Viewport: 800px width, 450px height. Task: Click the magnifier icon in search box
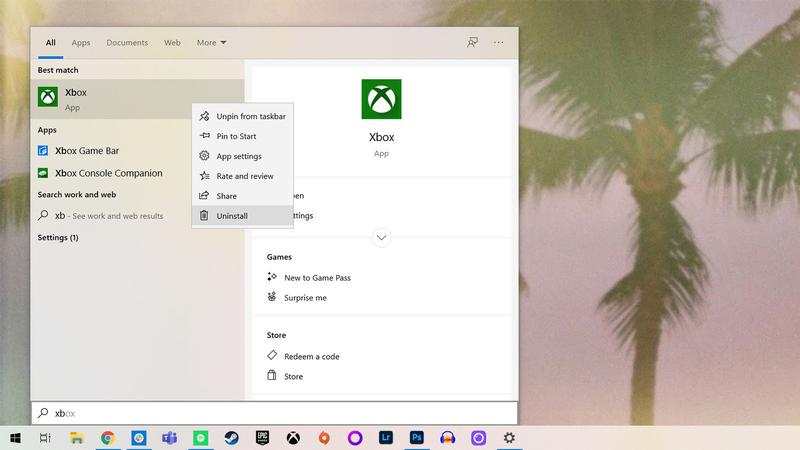coord(43,413)
